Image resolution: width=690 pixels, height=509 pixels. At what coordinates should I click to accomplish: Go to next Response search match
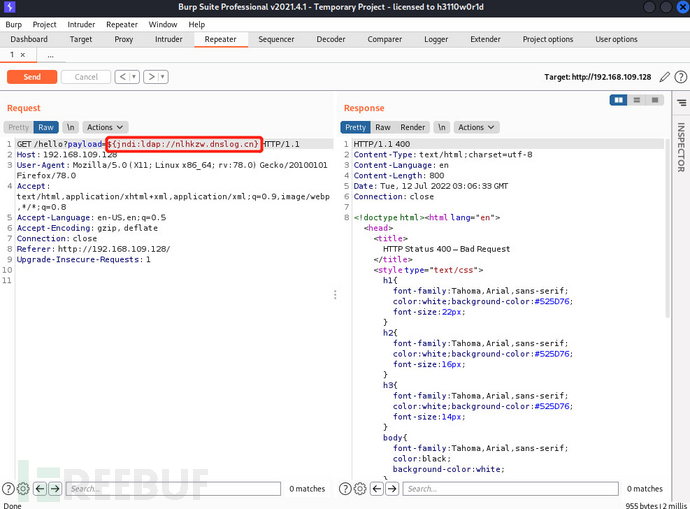tap(392, 489)
